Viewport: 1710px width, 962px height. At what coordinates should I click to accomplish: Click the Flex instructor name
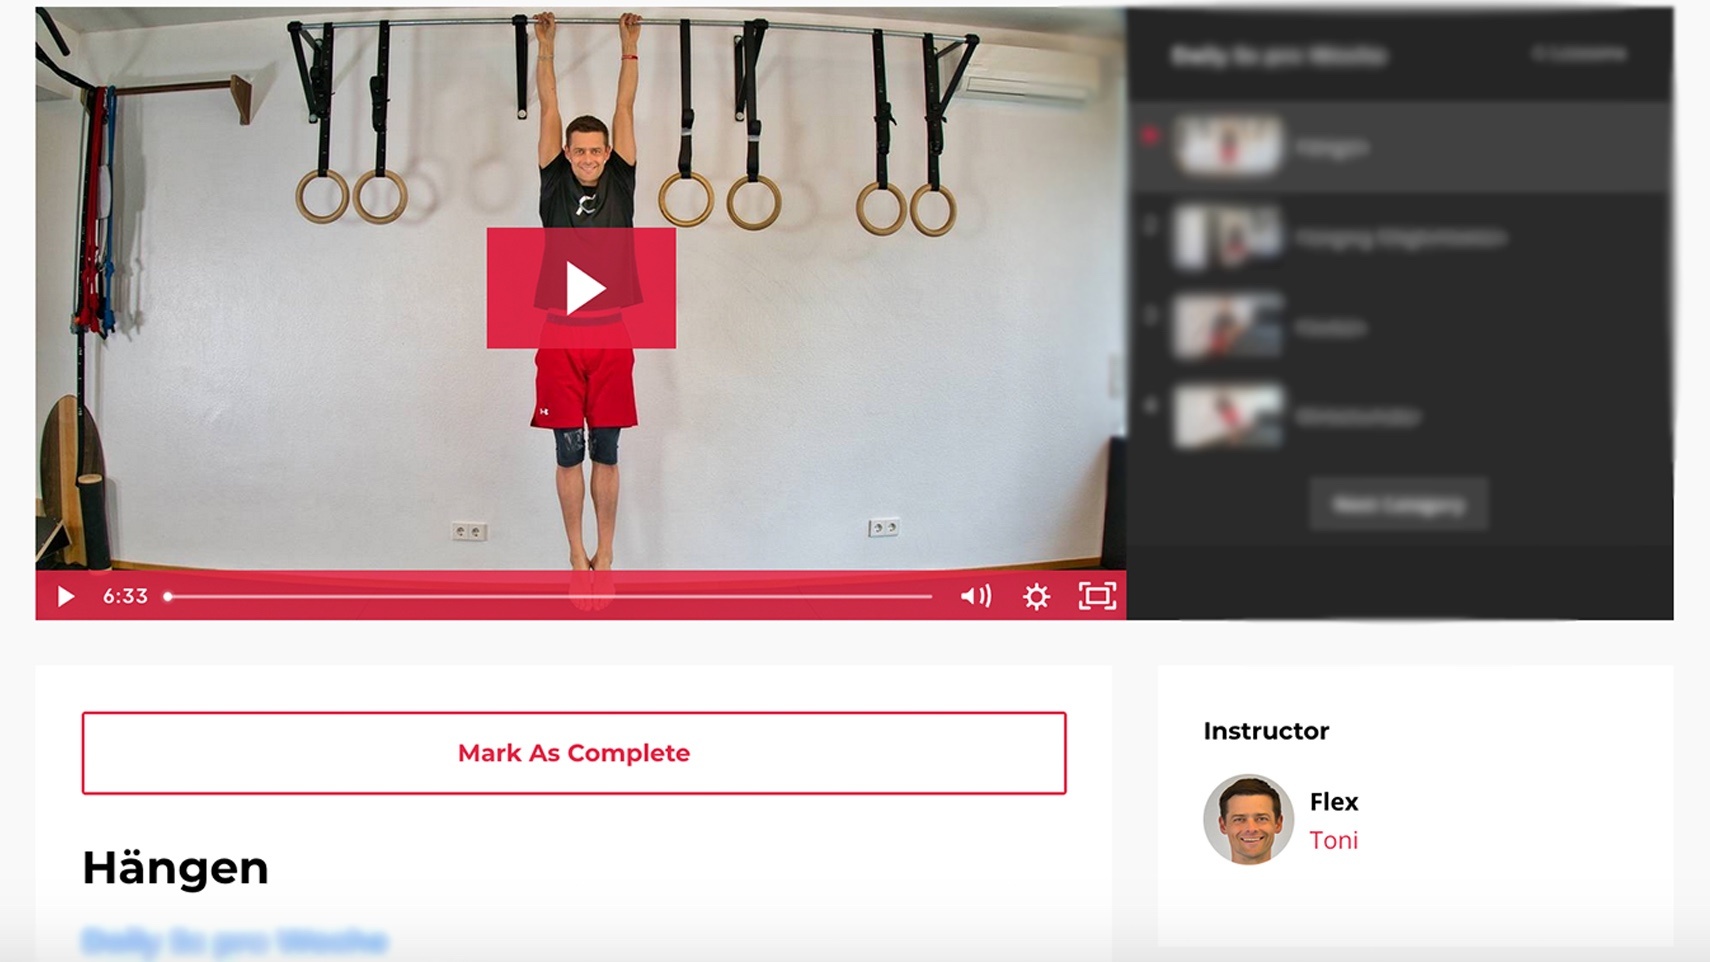click(1334, 802)
